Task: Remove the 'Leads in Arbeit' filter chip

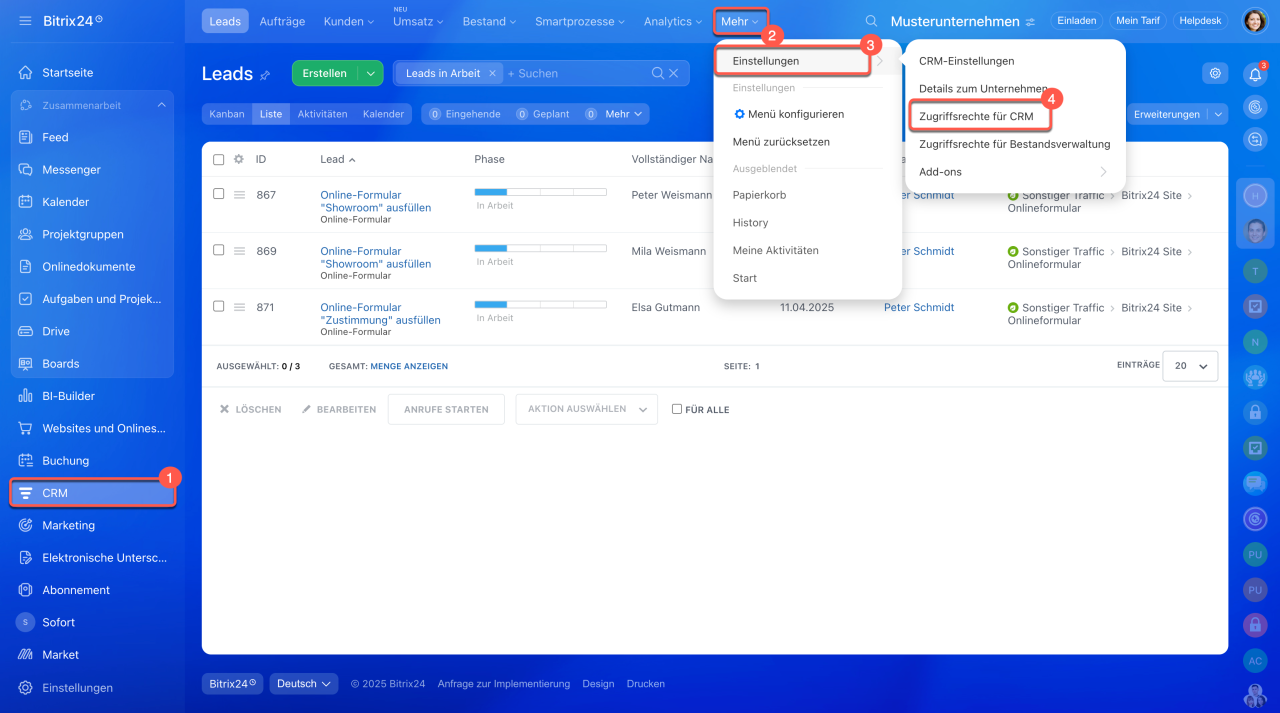Action: 492,73
